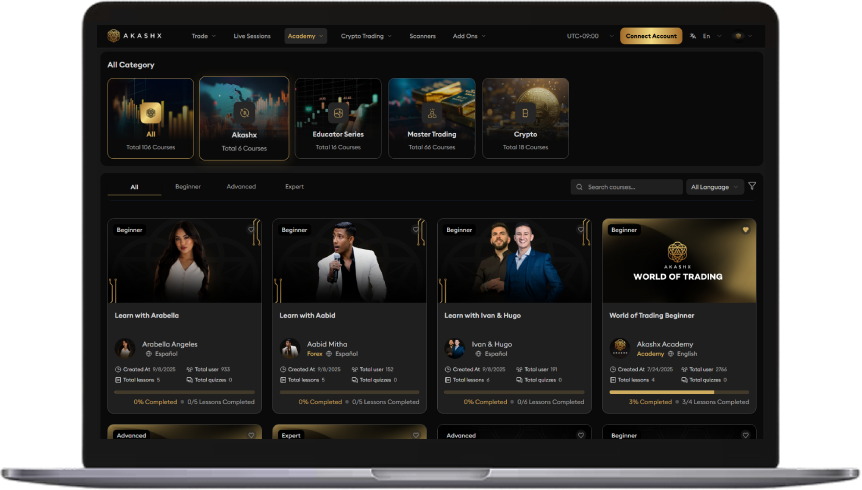Screen dimensions: 862x490
Task: Select the Educator Series category card
Action: point(338,118)
